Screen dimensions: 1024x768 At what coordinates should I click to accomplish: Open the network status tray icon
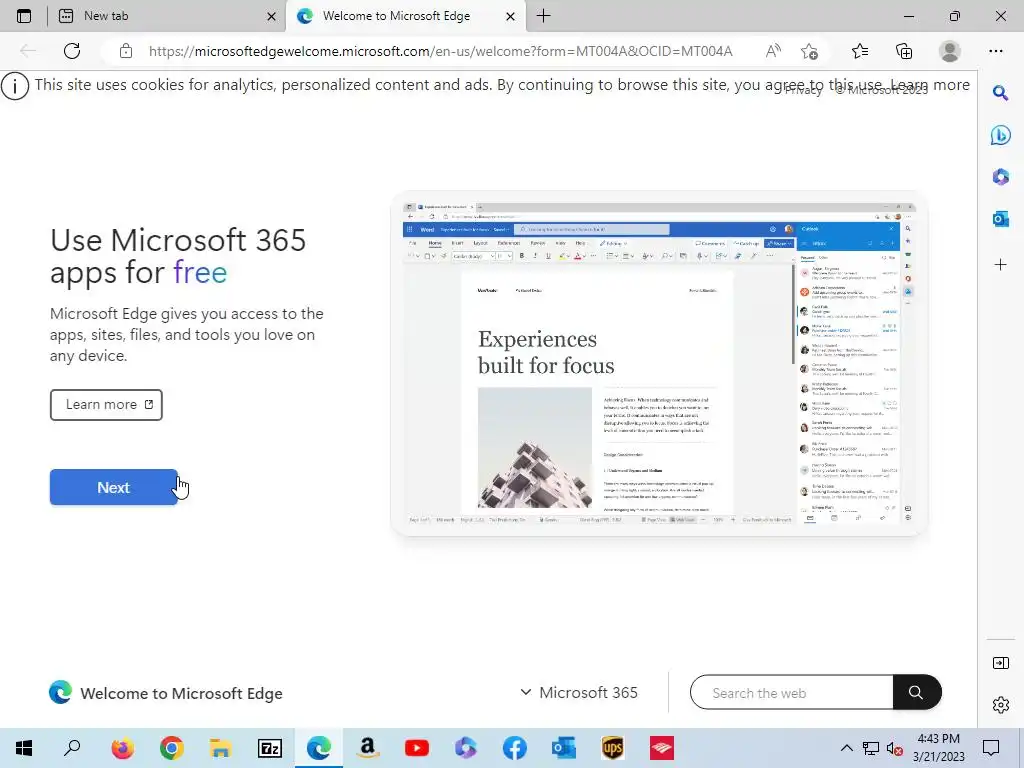(x=871, y=748)
